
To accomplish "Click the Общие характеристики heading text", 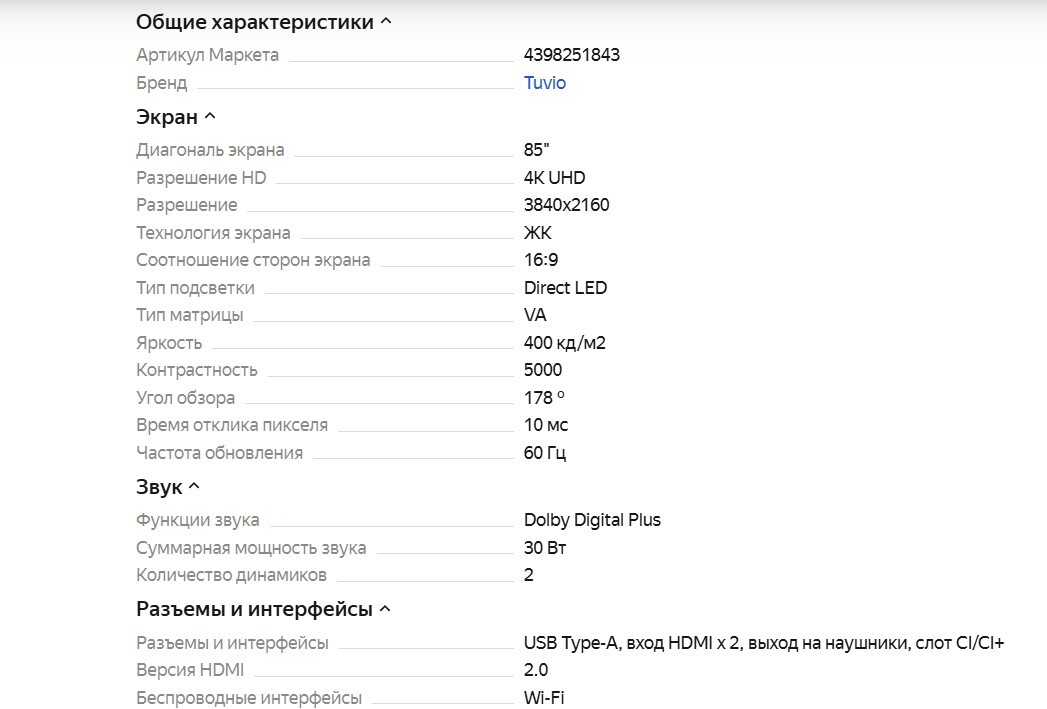I will pyautogui.click(x=254, y=22).
